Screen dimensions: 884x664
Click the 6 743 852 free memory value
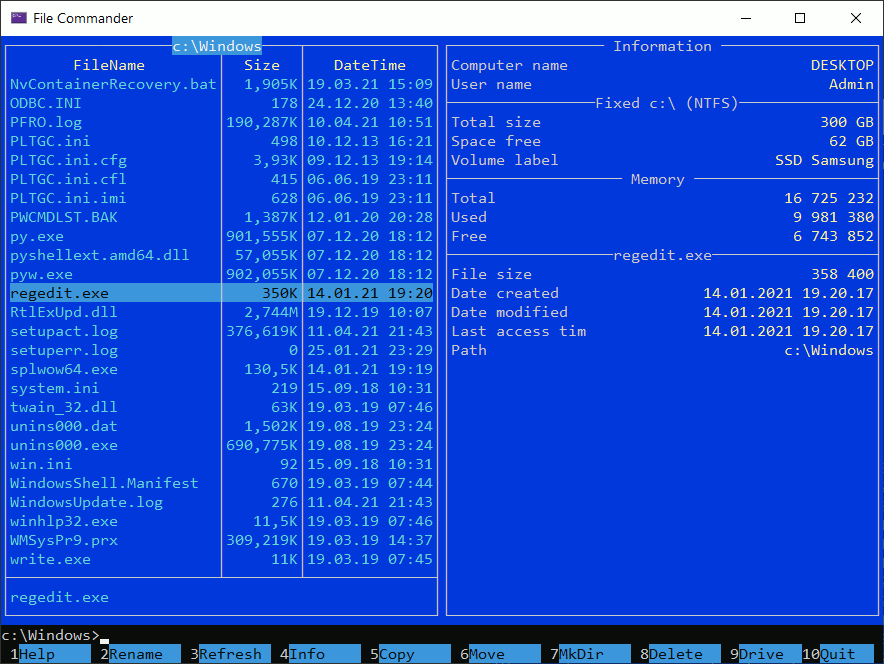tap(833, 236)
